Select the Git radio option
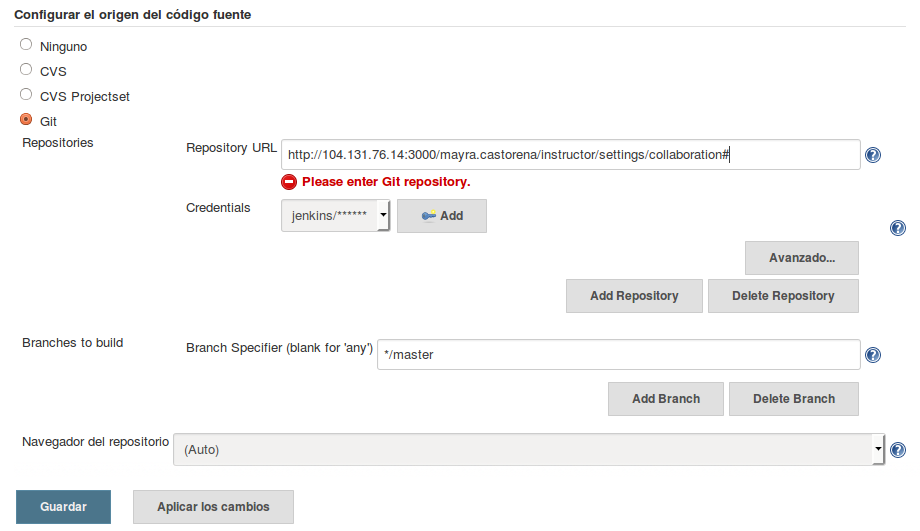 pyautogui.click(x=26, y=120)
